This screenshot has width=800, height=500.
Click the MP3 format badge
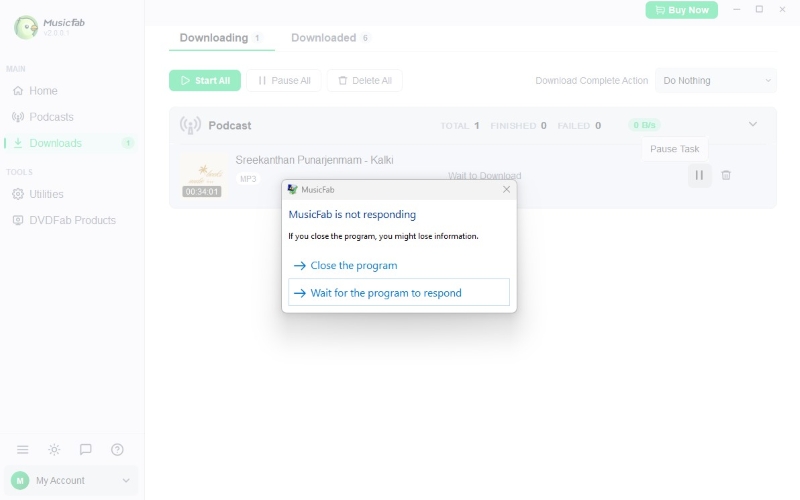click(x=248, y=179)
